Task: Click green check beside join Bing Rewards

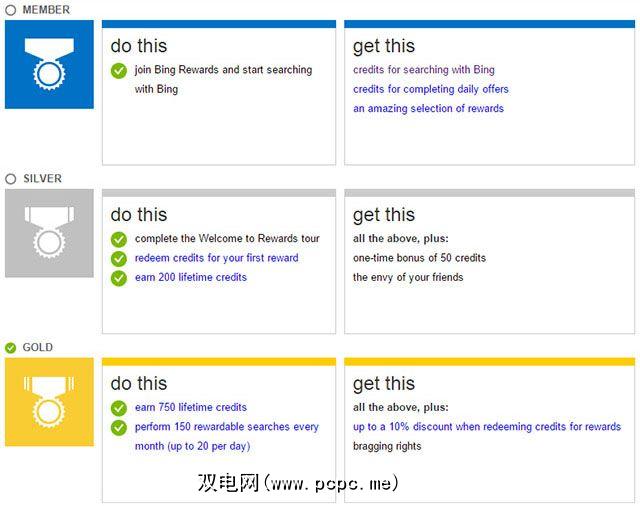Action: pyautogui.click(x=119, y=71)
